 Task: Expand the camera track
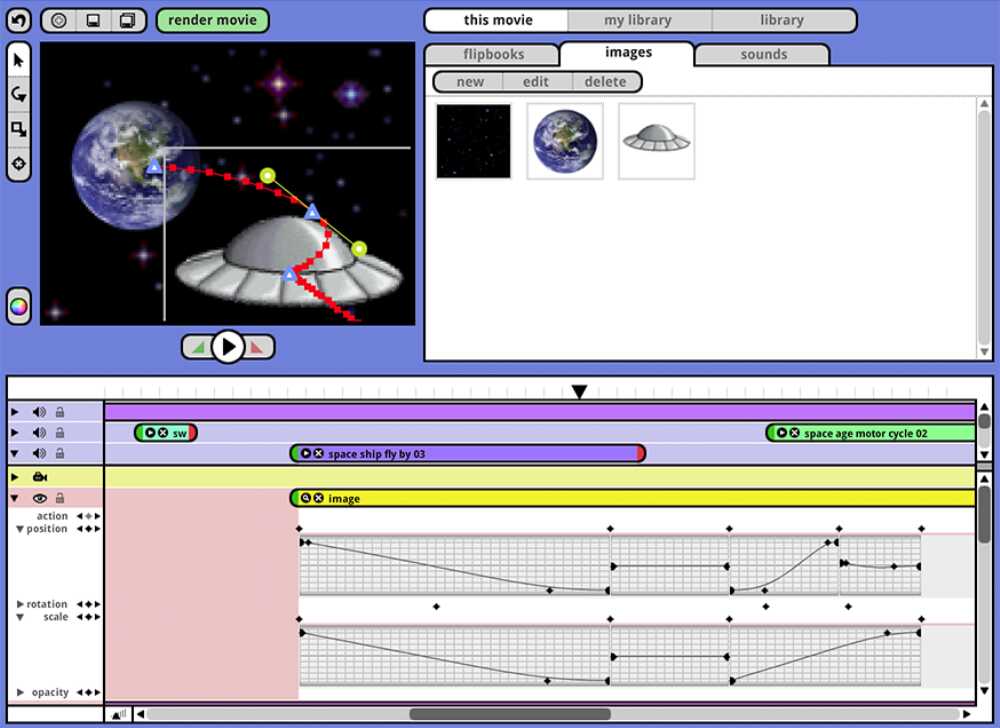[15, 477]
